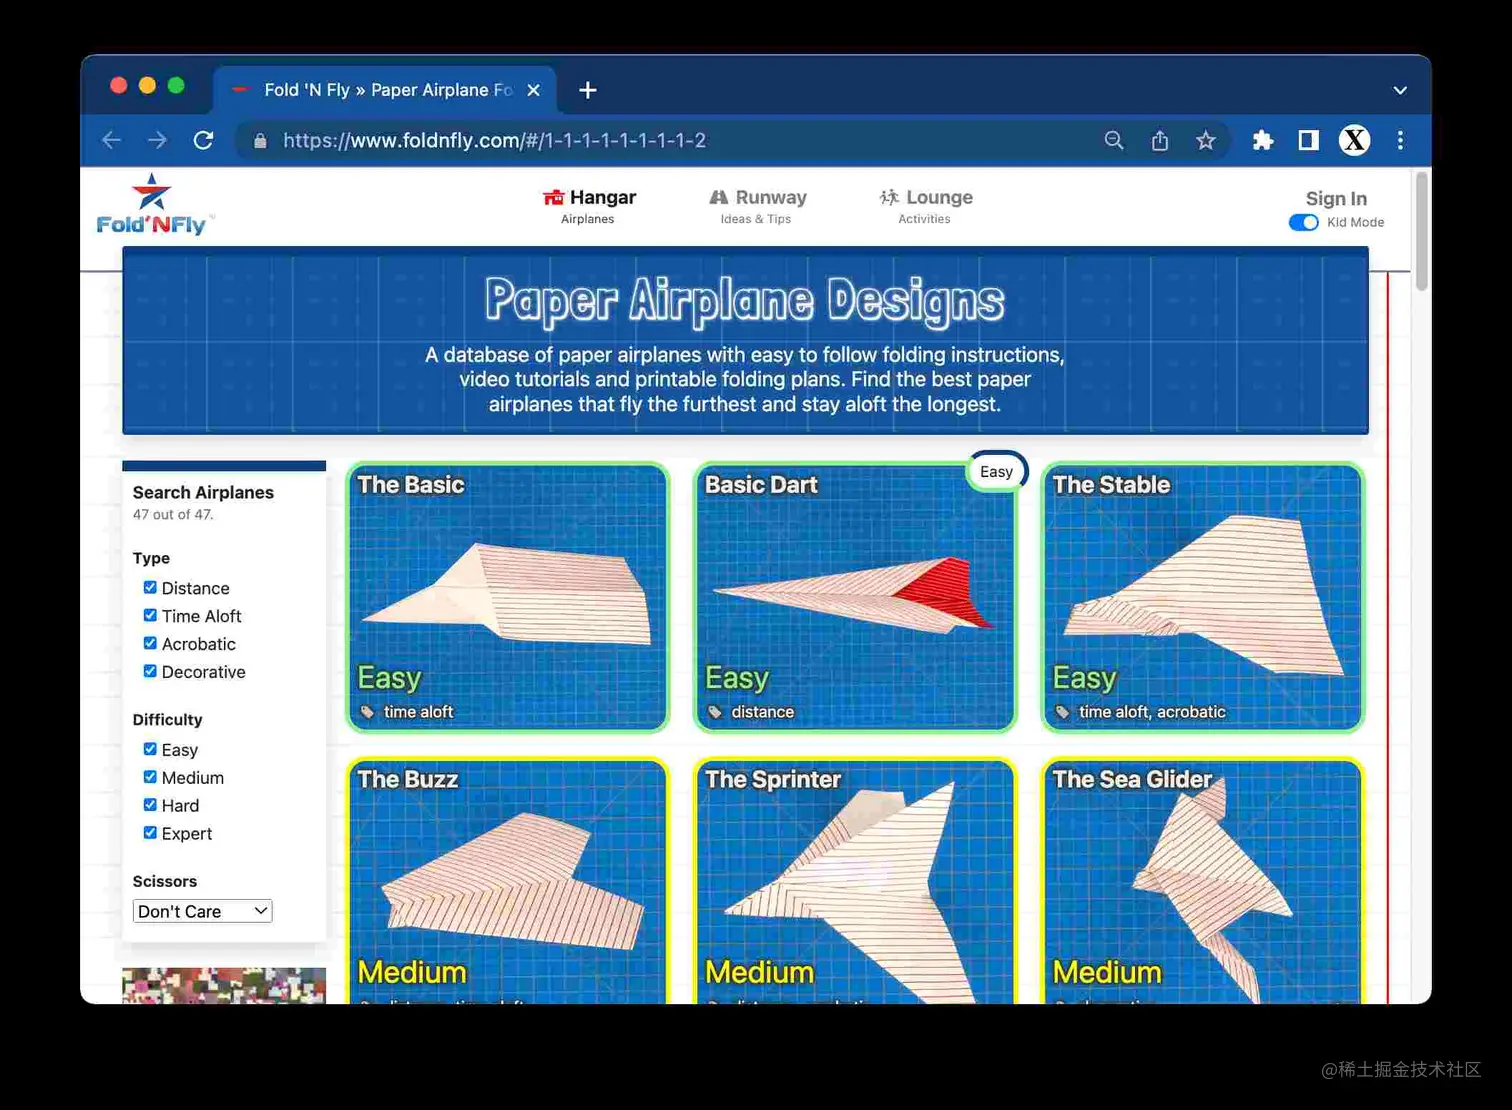Disable the Time Aloft filter
This screenshot has height=1110, width=1512.
coord(150,615)
